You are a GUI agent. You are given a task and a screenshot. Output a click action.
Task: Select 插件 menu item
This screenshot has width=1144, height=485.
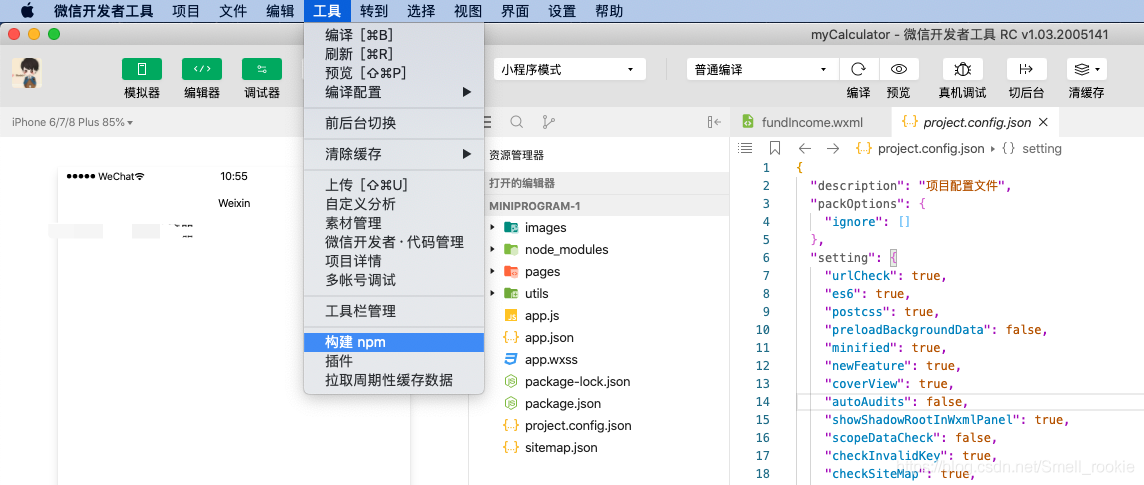point(394,361)
